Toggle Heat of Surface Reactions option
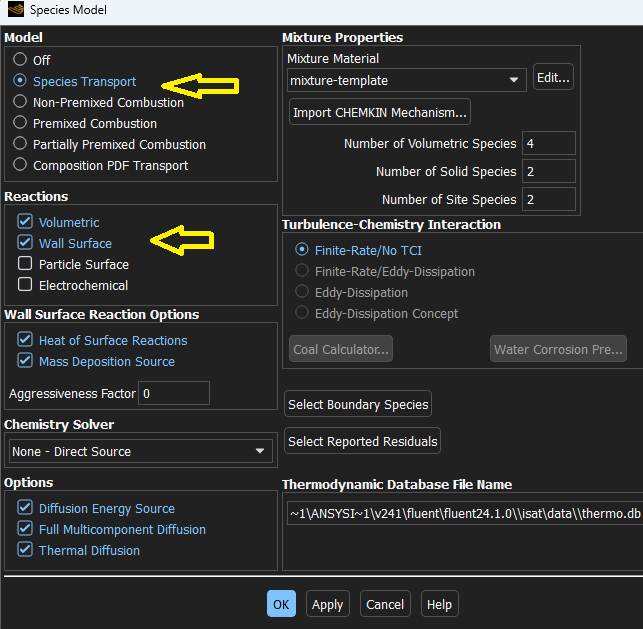Screen dimensions: 643x629 pos(25,340)
